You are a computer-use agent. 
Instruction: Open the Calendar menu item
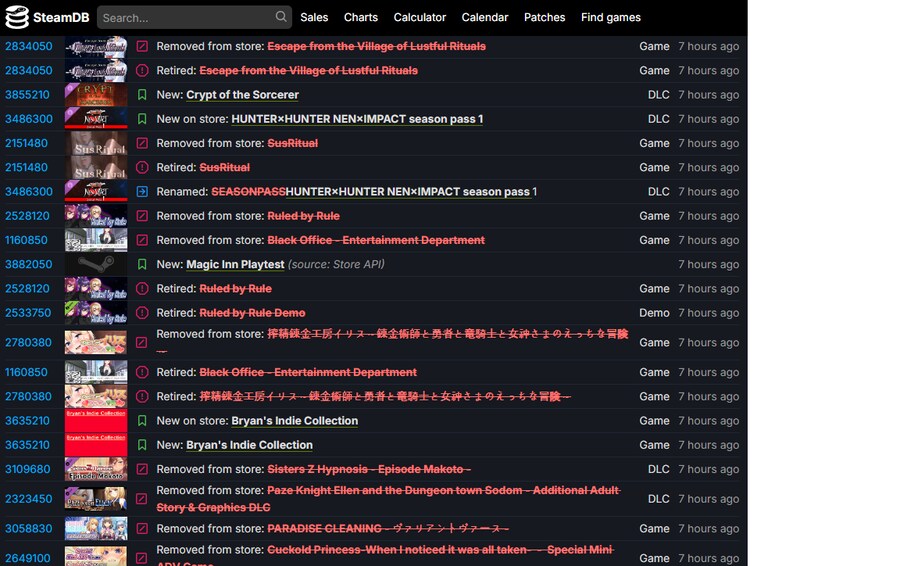[484, 17]
